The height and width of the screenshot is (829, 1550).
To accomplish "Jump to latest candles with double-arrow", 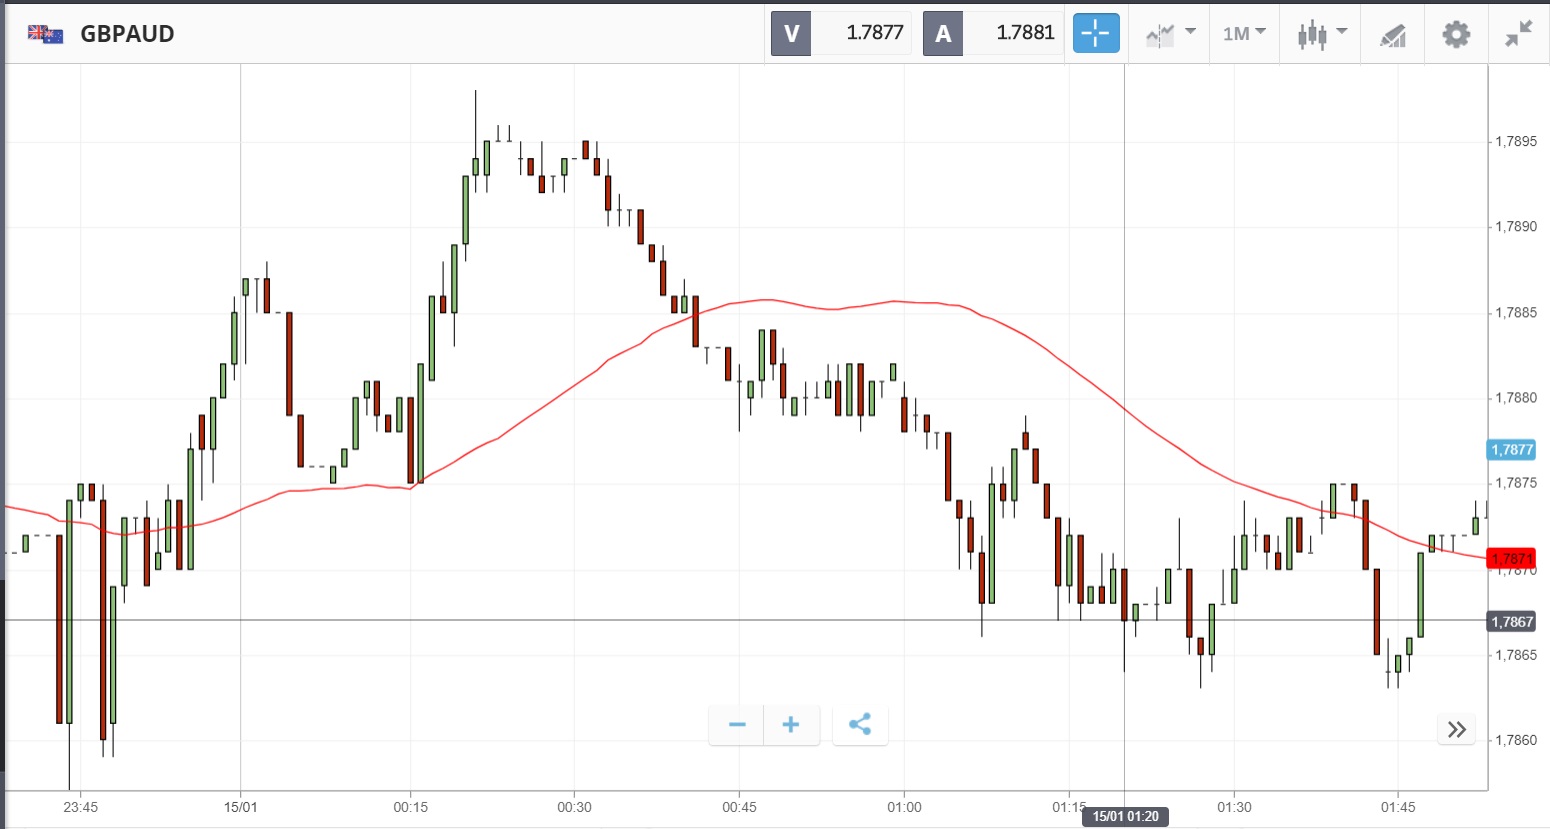I will tap(1457, 729).
